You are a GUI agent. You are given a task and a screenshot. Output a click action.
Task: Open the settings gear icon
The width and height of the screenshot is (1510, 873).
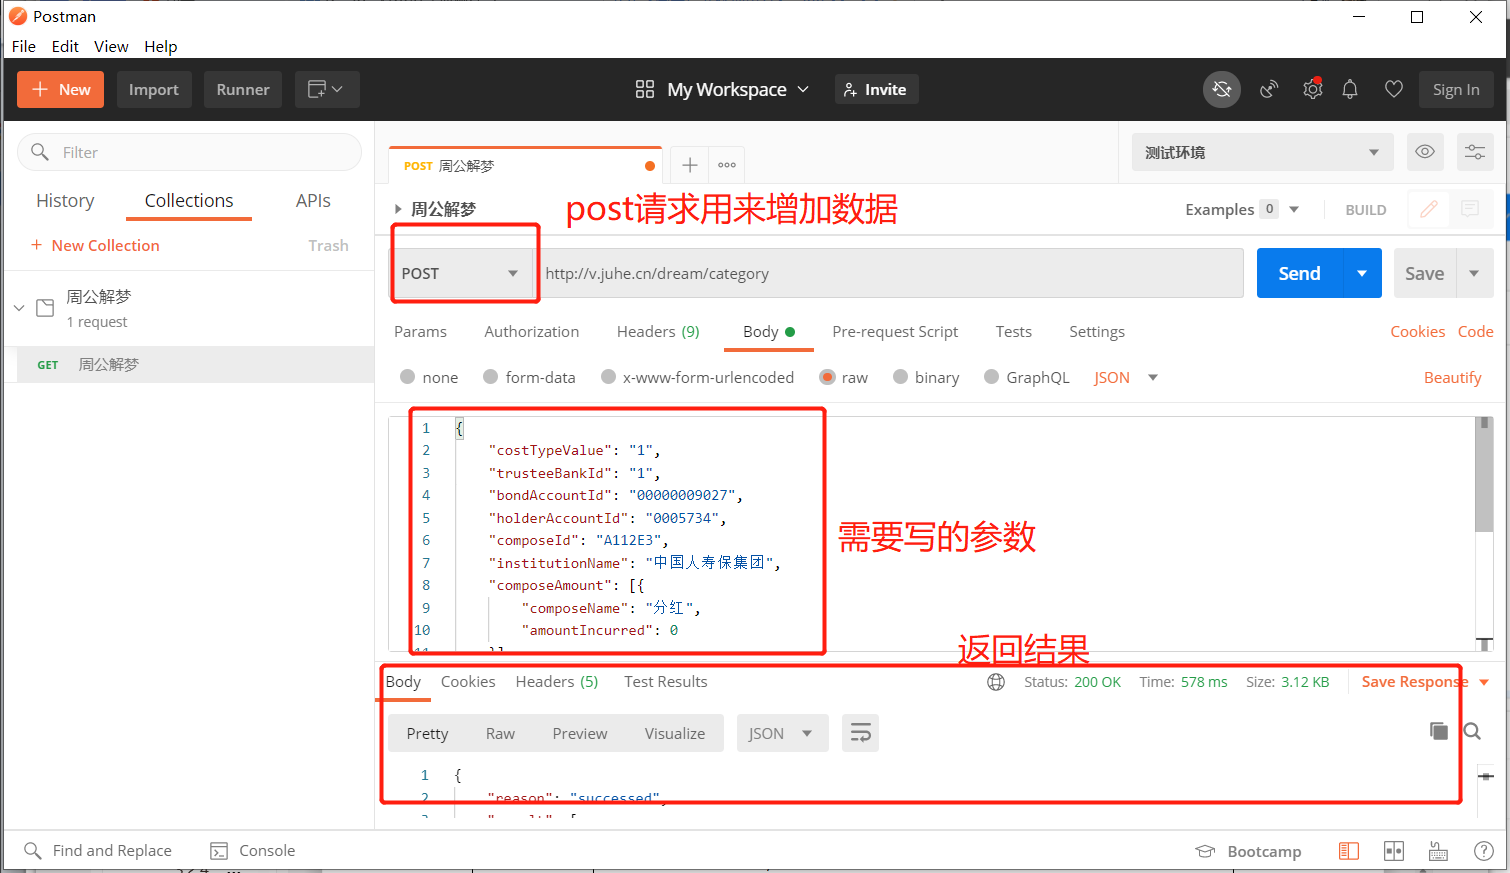[1313, 89]
